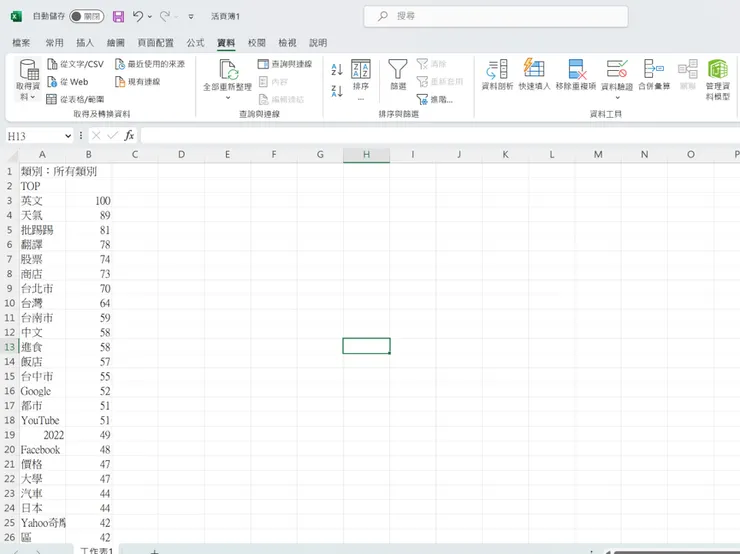Click cell containing Yahoo奇摩

coord(42,522)
